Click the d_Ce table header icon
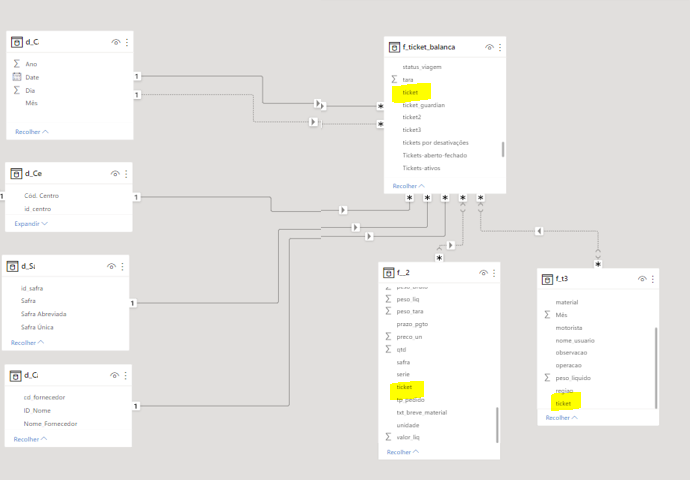Image resolution: width=690 pixels, height=480 pixels. click(16, 174)
